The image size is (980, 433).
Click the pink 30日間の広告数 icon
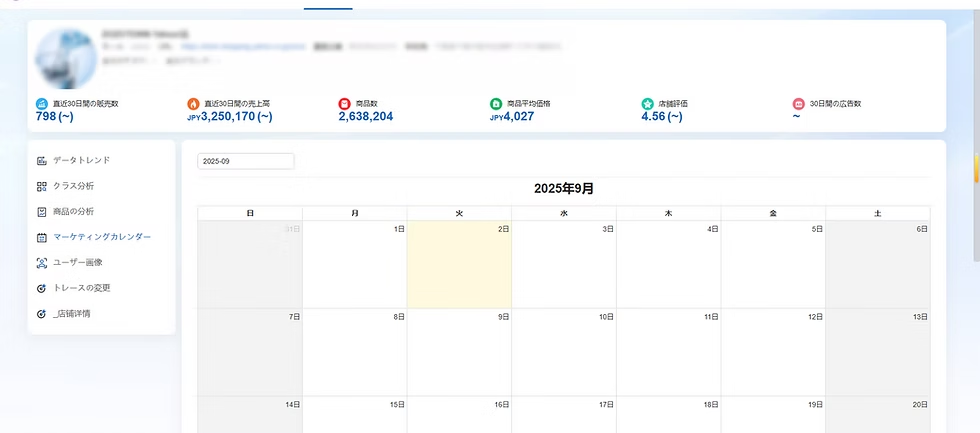[x=799, y=104]
